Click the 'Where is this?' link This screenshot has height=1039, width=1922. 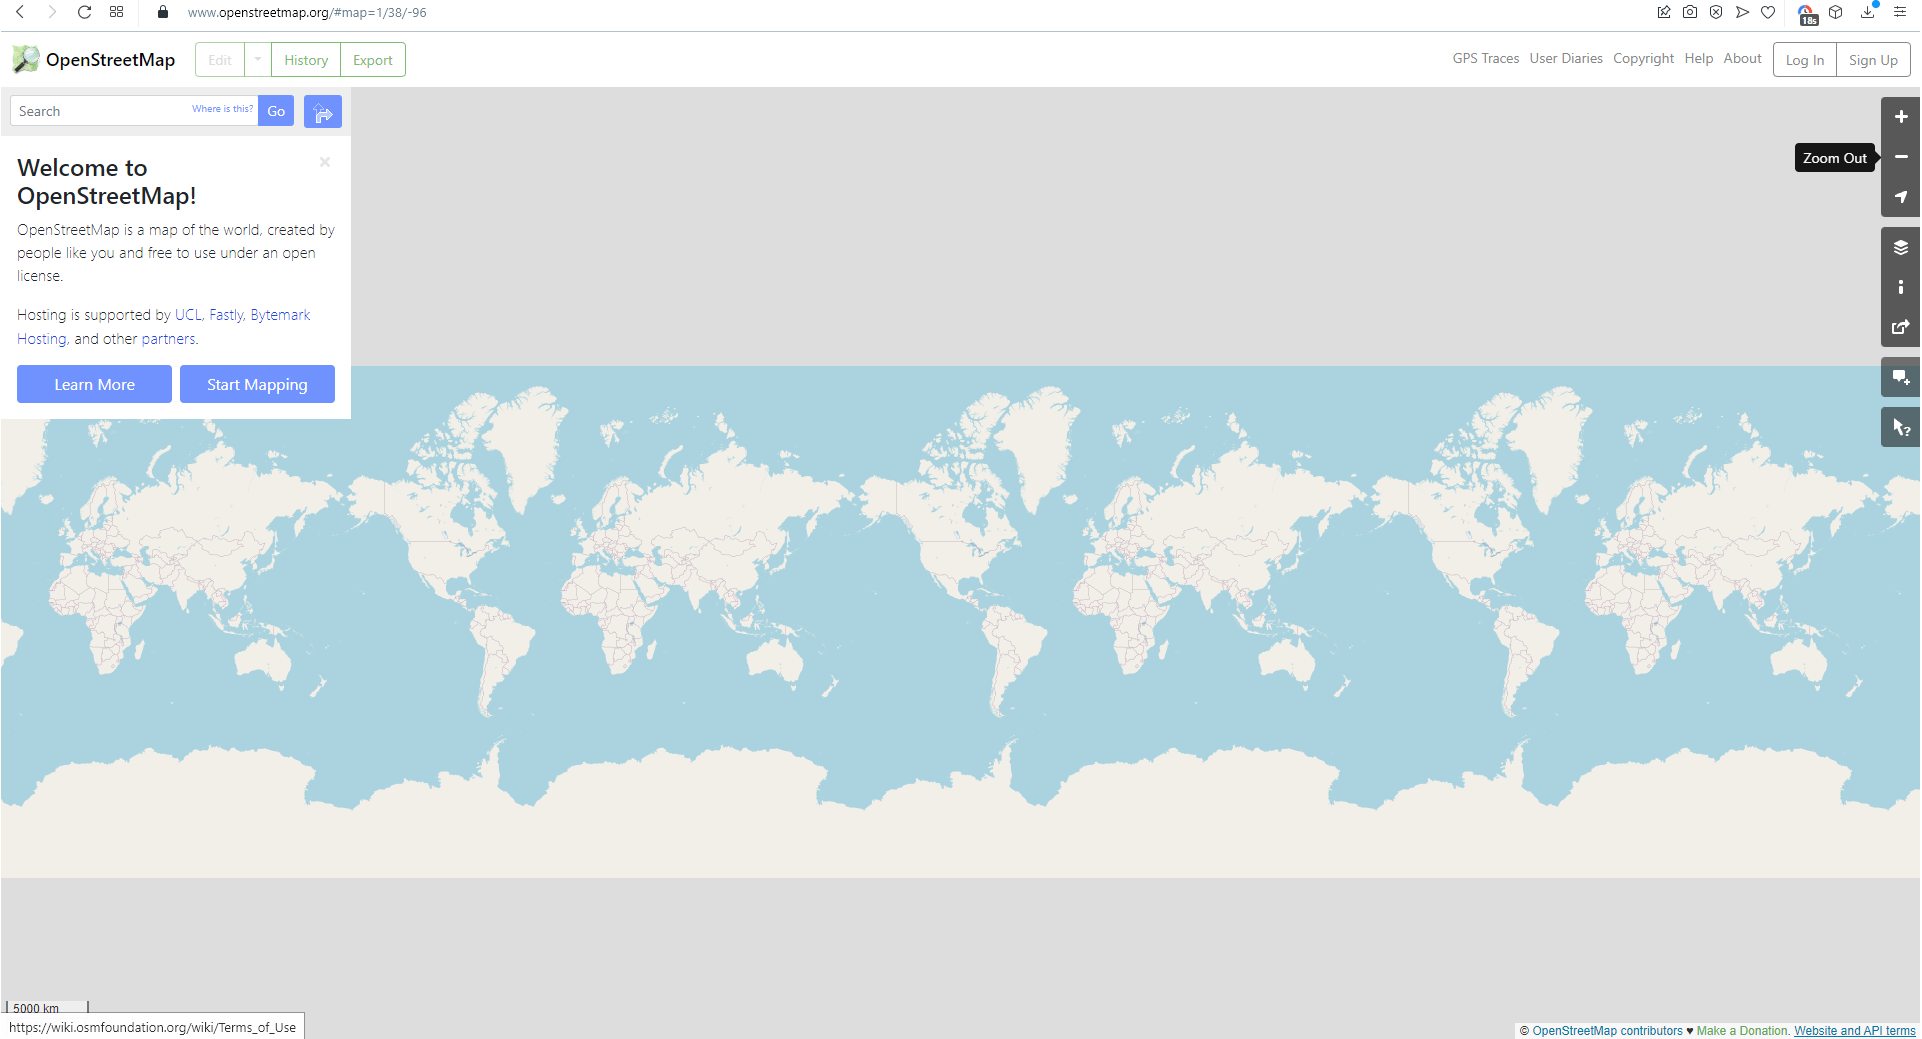(x=222, y=109)
